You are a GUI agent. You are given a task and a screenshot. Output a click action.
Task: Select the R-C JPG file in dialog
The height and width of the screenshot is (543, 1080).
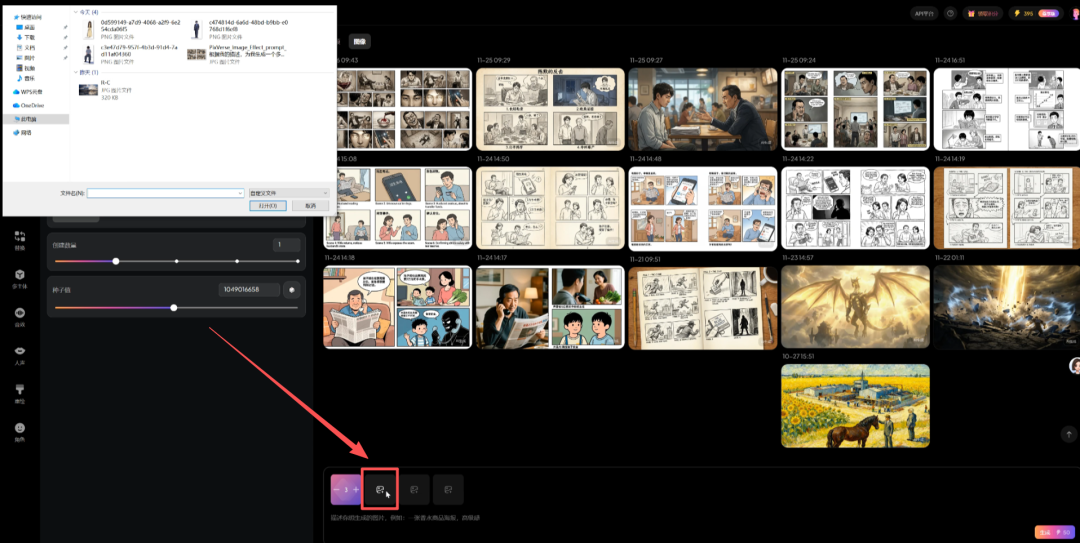(98, 90)
